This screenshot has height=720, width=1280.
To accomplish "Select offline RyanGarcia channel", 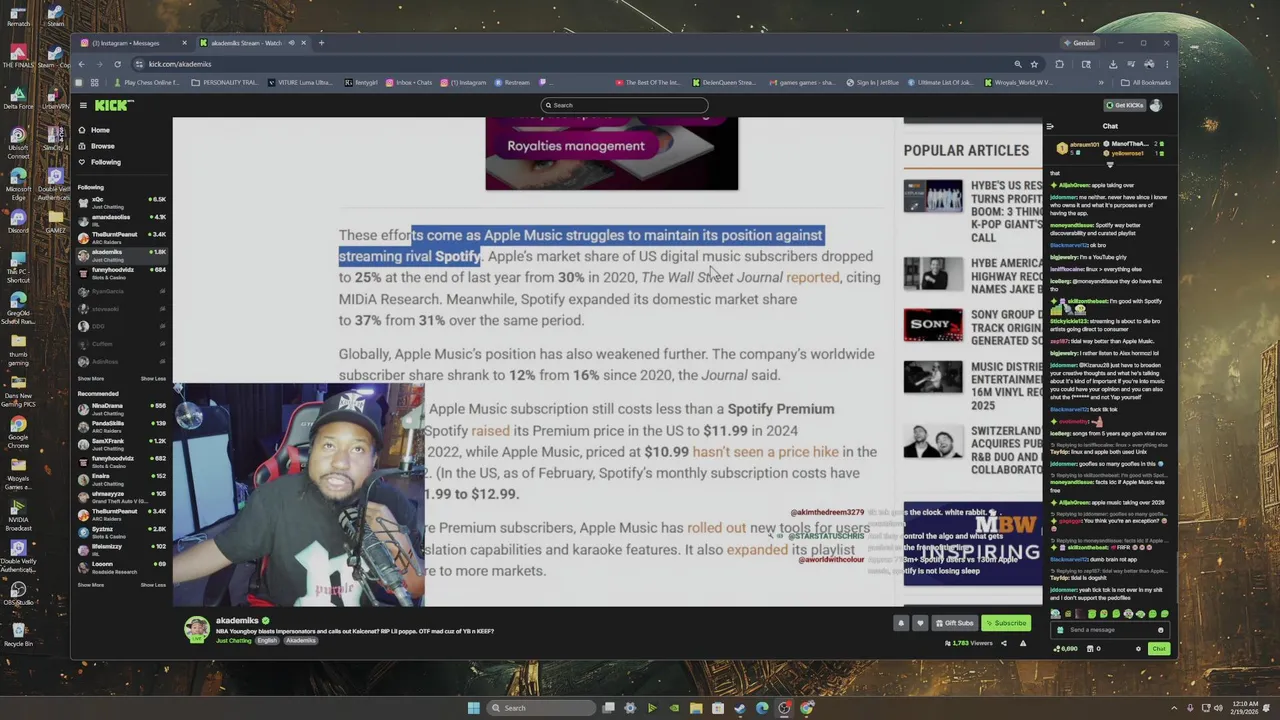I will pyautogui.click(x=120, y=291).
